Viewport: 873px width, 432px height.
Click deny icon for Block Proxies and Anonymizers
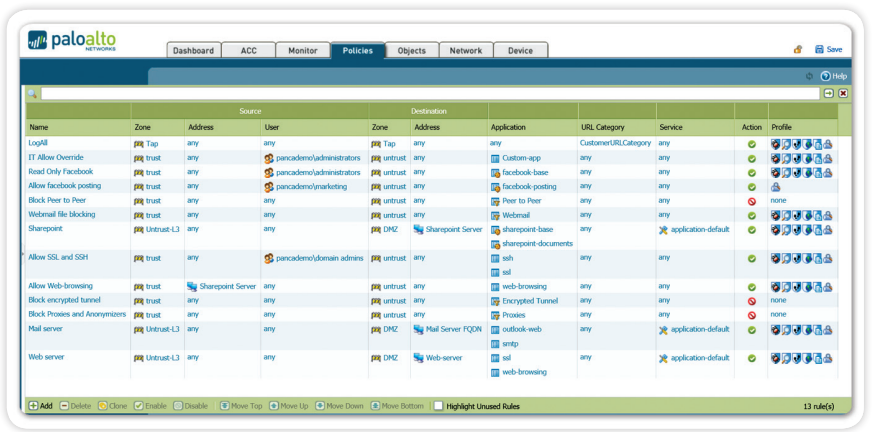[x=751, y=316]
